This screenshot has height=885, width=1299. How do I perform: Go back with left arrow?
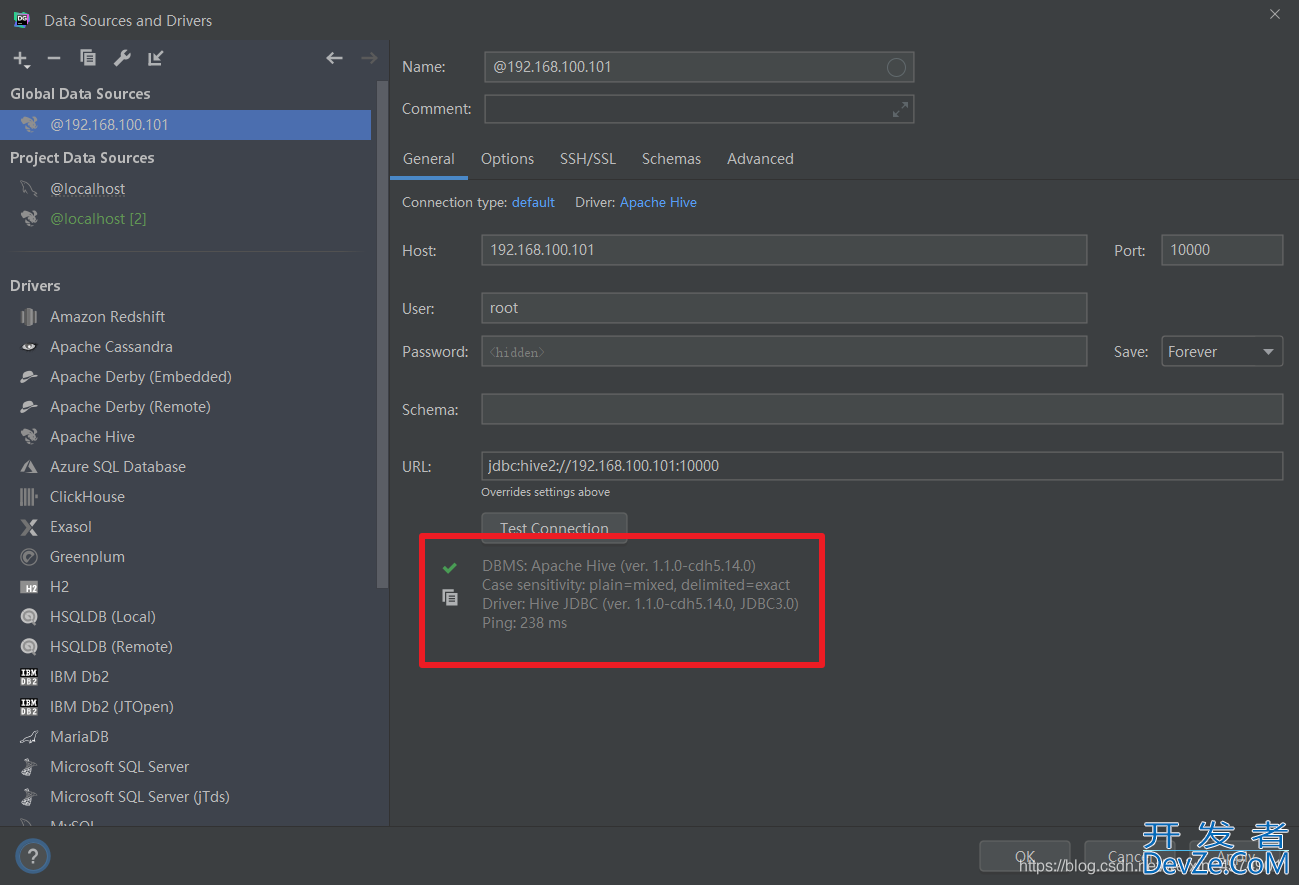tap(335, 58)
